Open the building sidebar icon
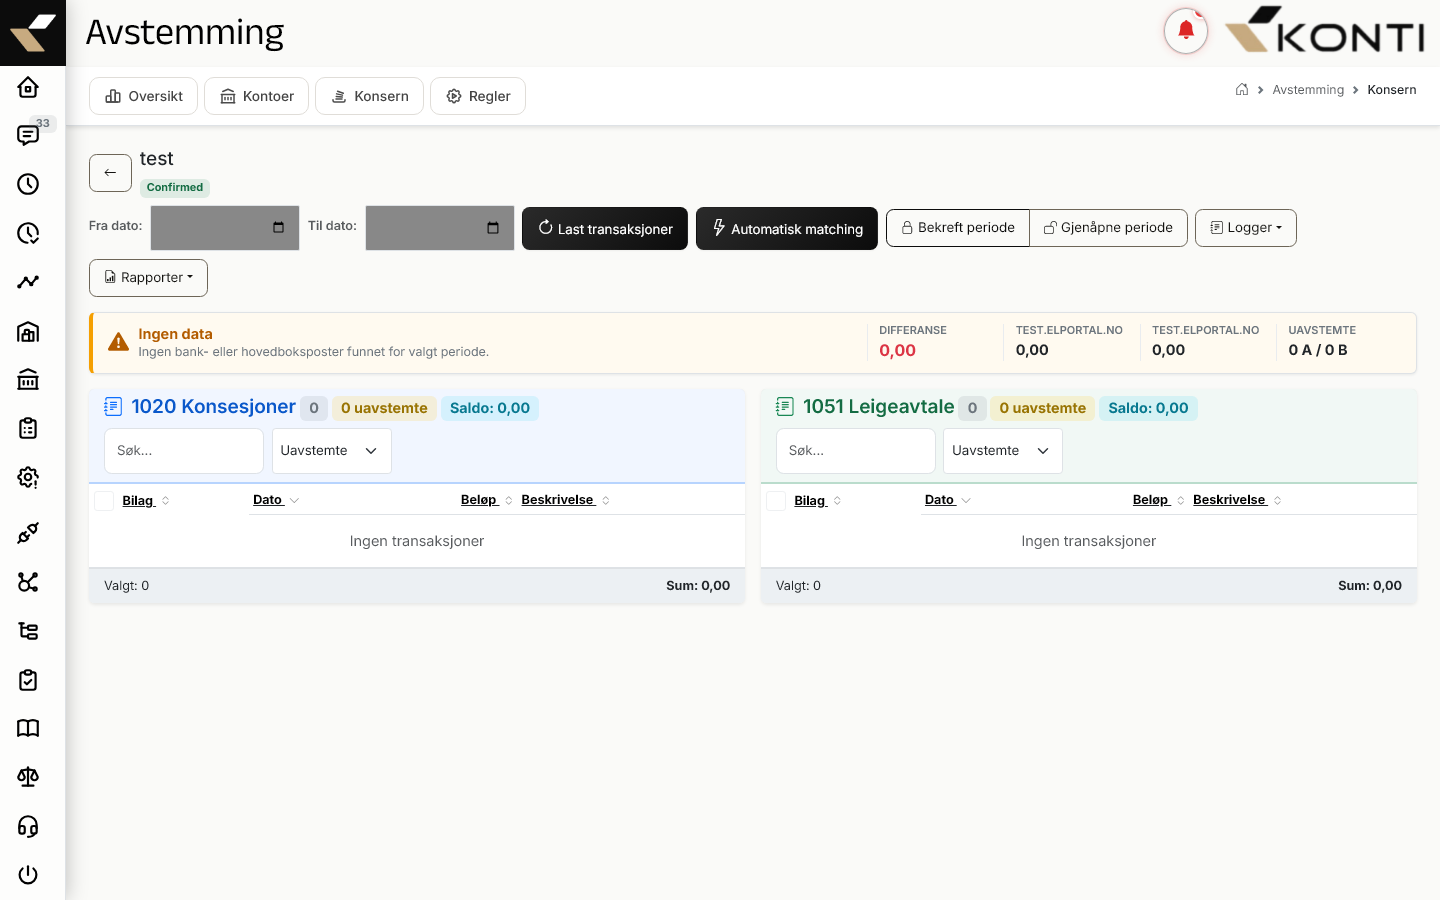The height and width of the screenshot is (900, 1440). [28, 331]
